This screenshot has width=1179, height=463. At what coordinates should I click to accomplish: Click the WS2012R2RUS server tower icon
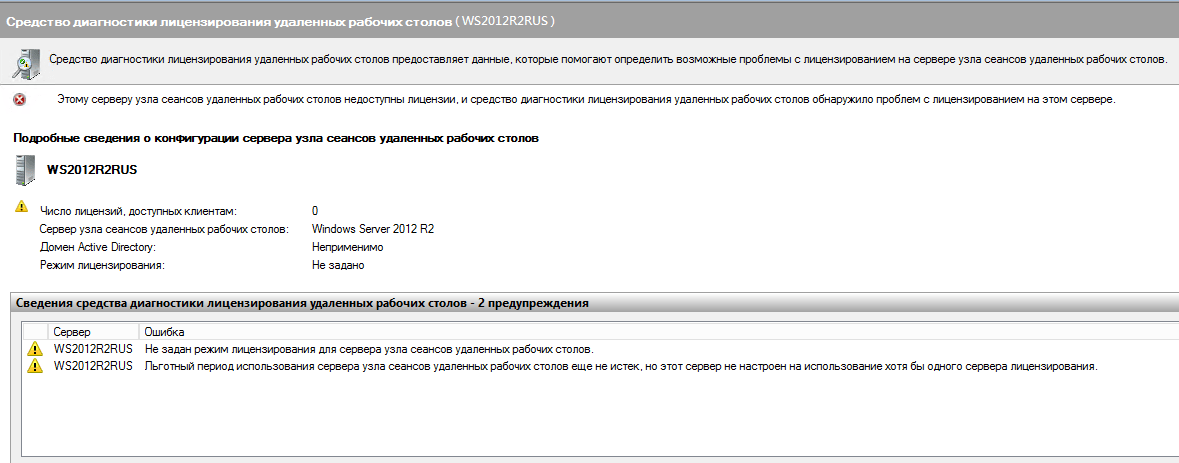coord(24,170)
